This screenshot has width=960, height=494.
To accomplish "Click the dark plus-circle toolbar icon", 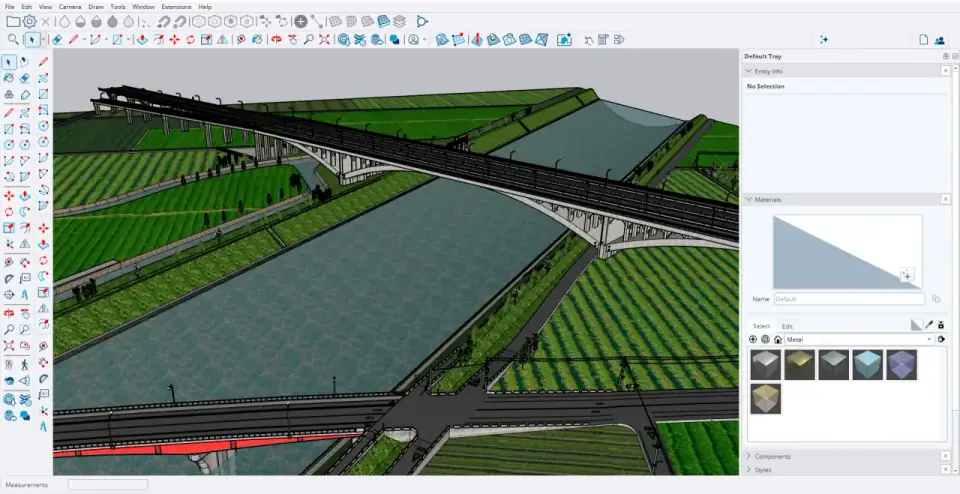I will pos(301,21).
